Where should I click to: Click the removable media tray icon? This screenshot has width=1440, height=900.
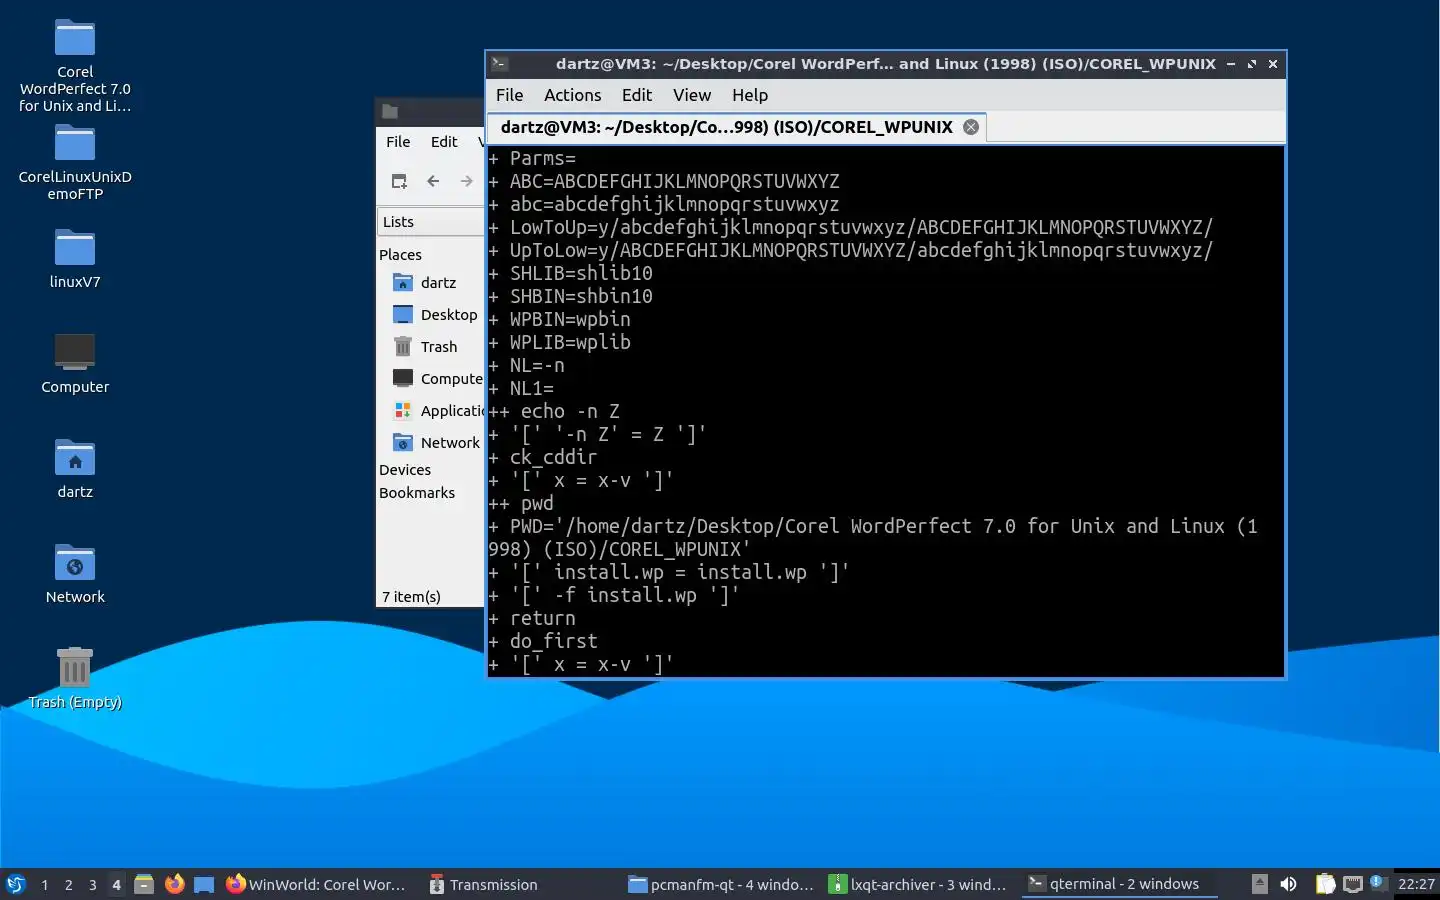click(1260, 884)
